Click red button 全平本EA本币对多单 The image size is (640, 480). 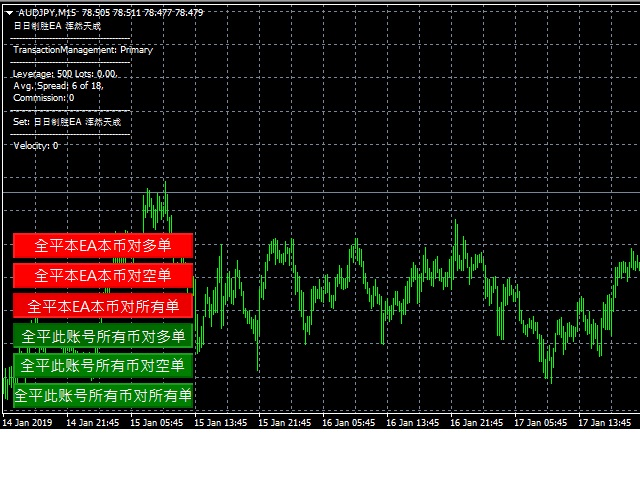(x=102, y=245)
